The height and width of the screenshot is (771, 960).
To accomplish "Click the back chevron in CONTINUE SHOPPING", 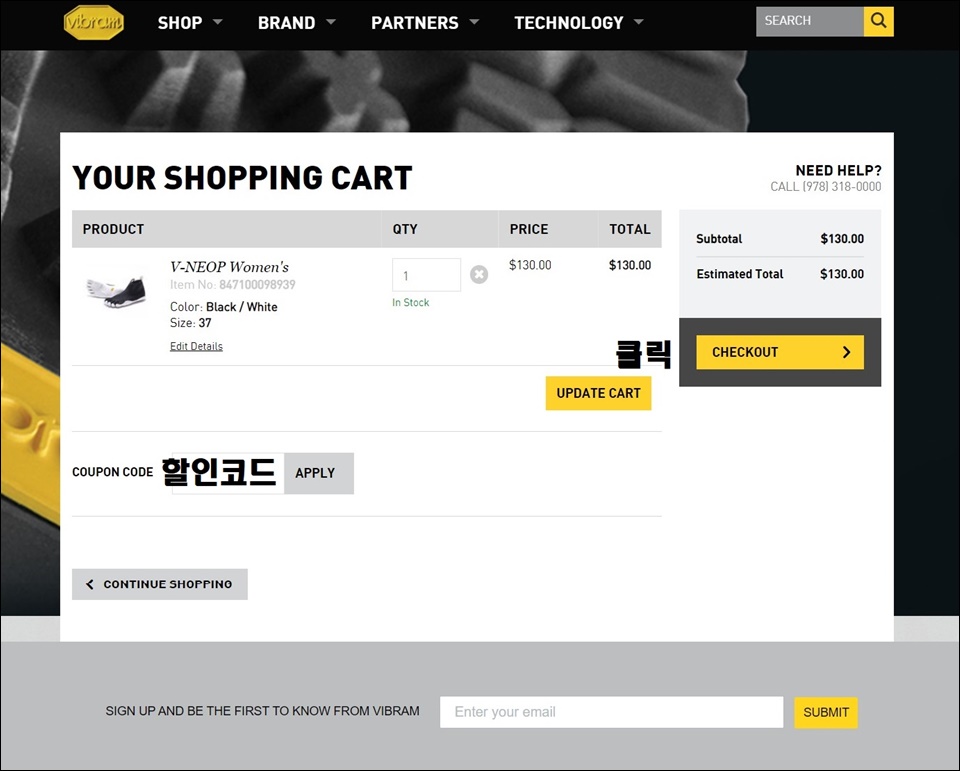I will [x=90, y=584].
